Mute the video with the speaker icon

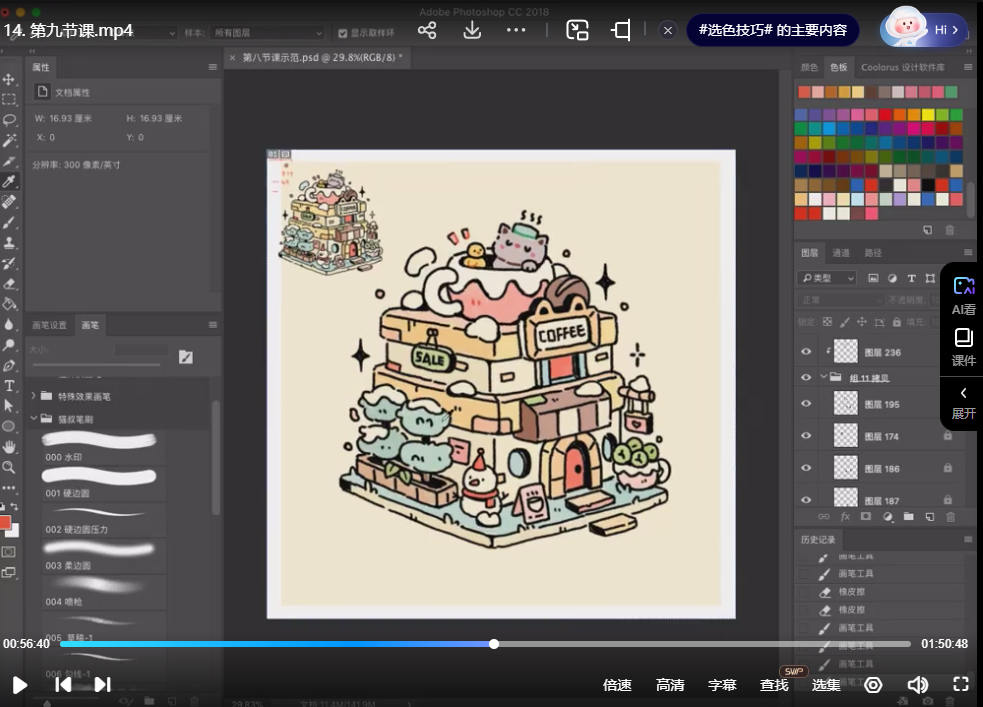pos(917,685)
